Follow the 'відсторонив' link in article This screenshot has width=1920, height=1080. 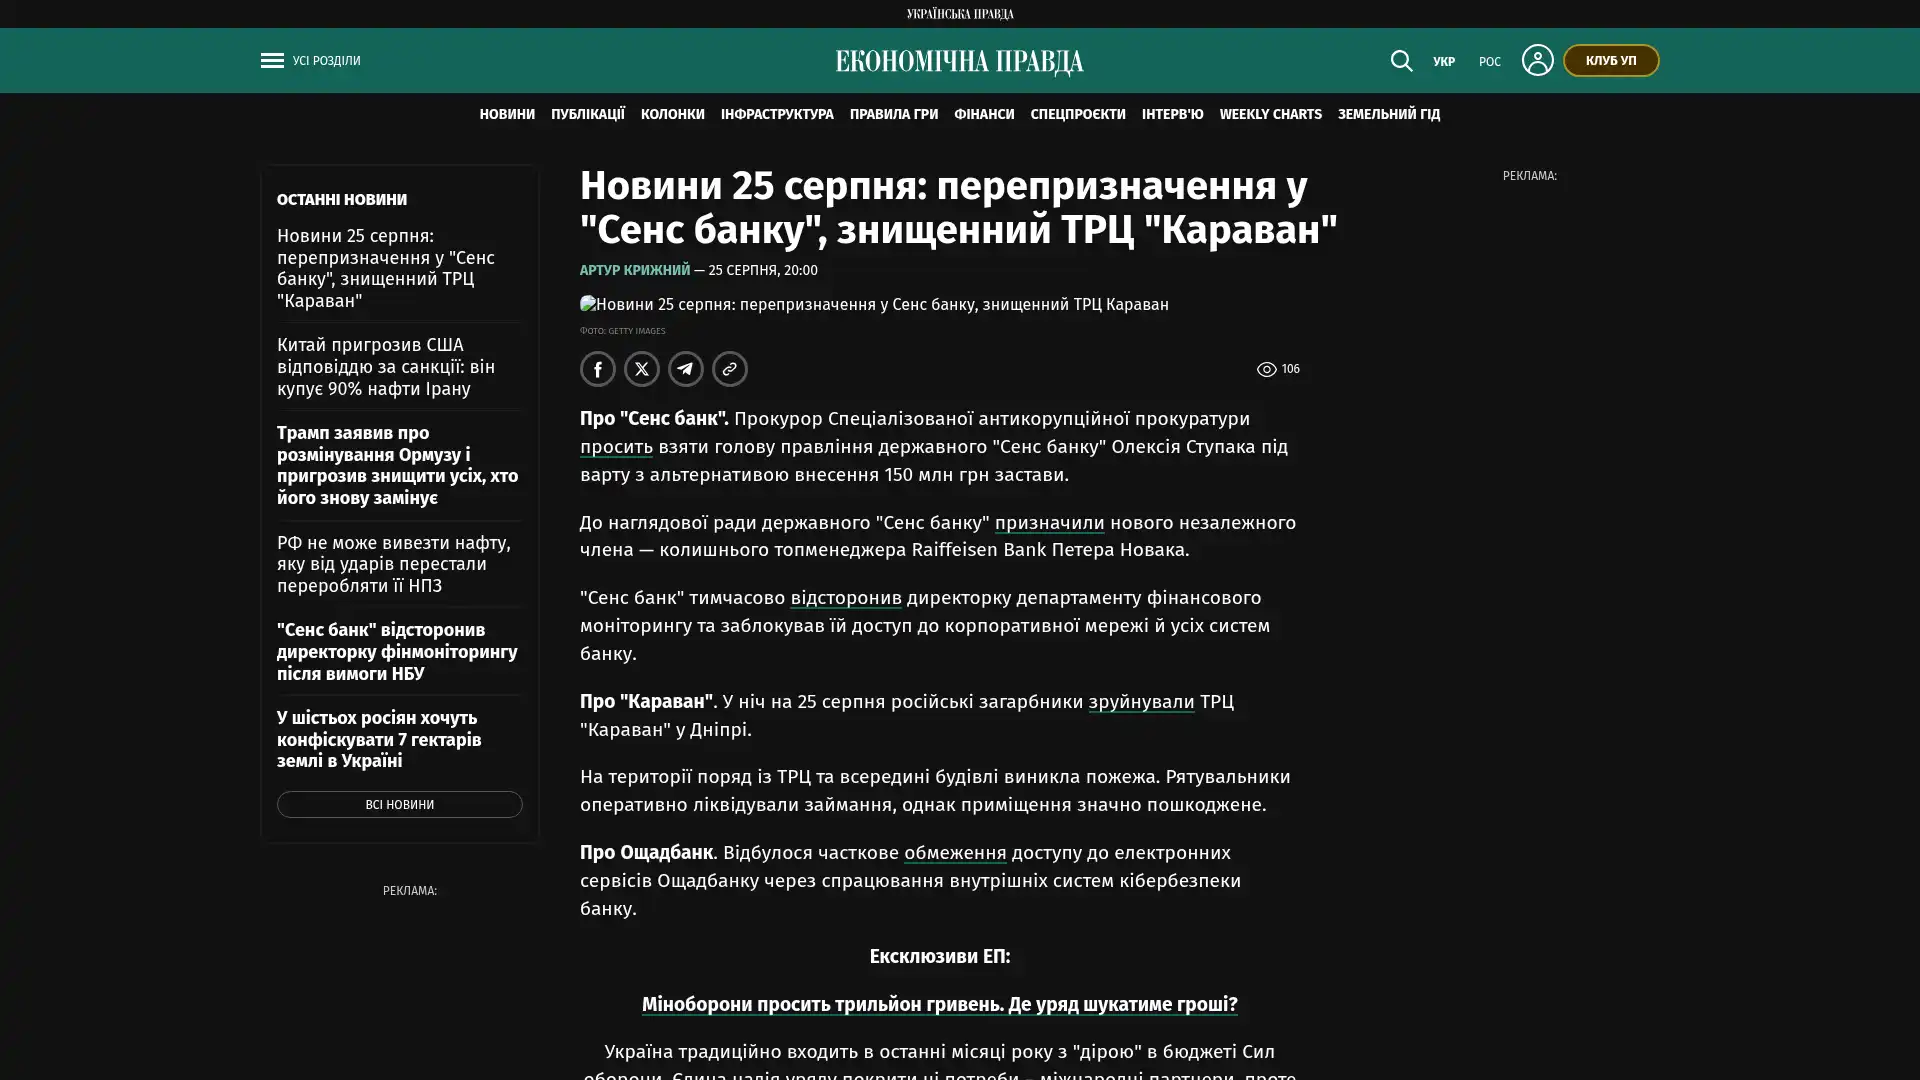[x=846, y=598]
